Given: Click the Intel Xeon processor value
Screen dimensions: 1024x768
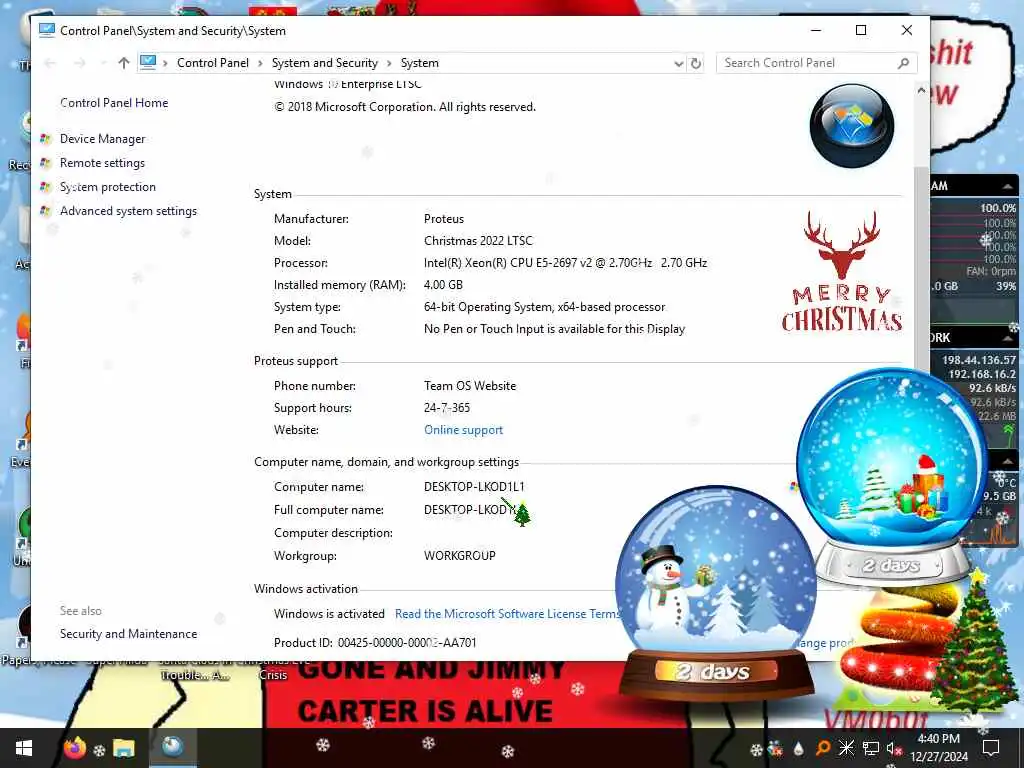Looking at the screenshot, I should click(x=566, y=263).
